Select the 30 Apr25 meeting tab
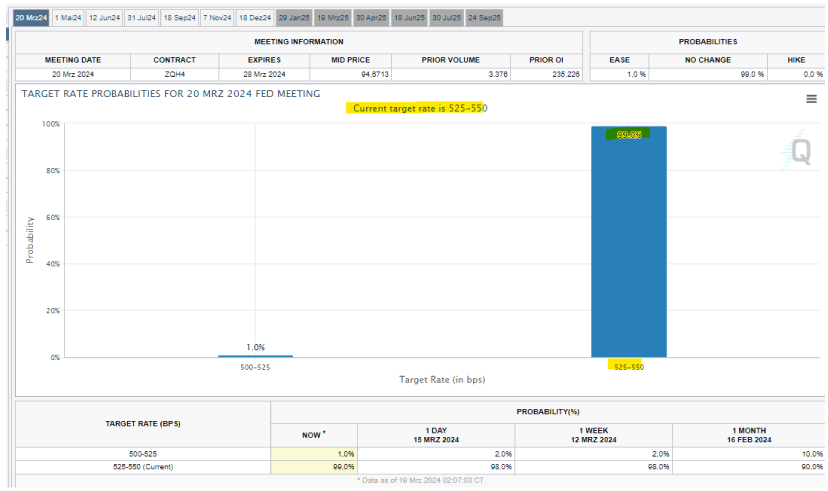 coord(370,18)
